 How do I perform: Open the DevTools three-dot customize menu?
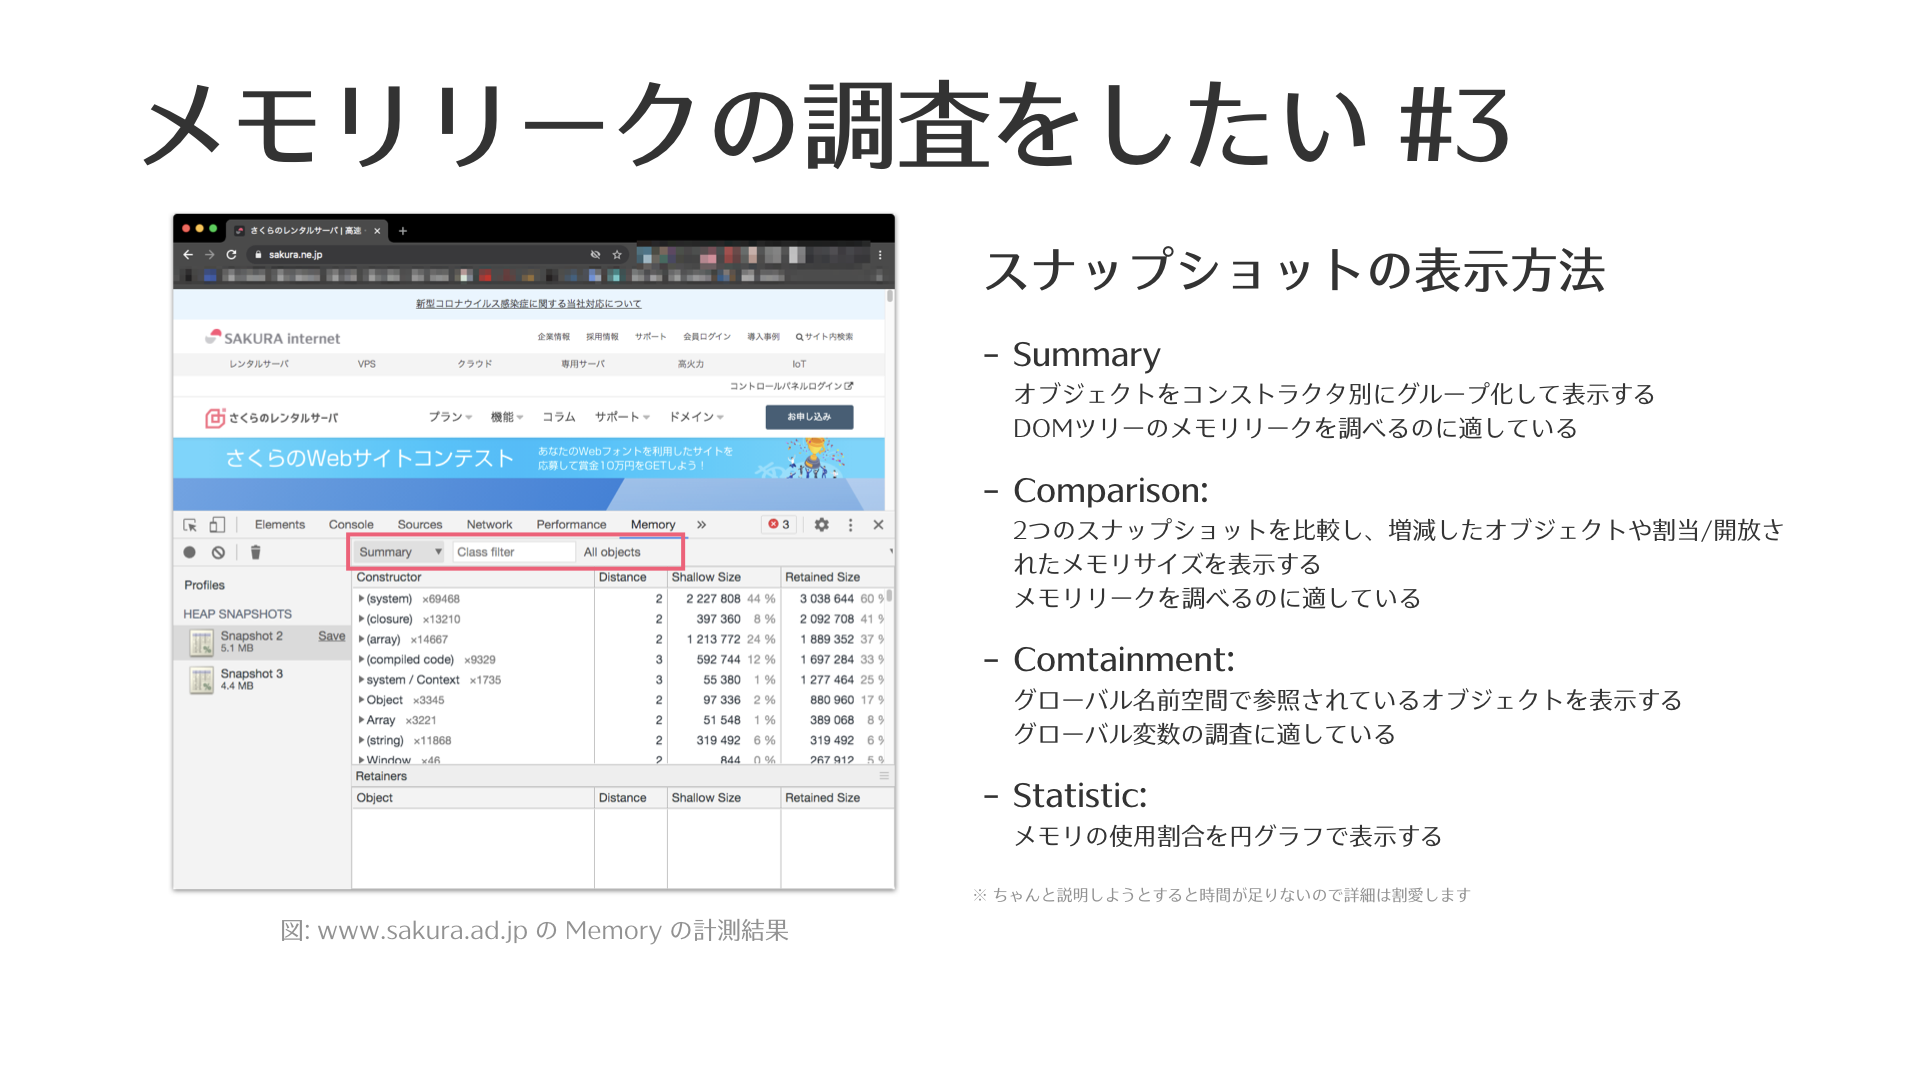tap(851, 525)
